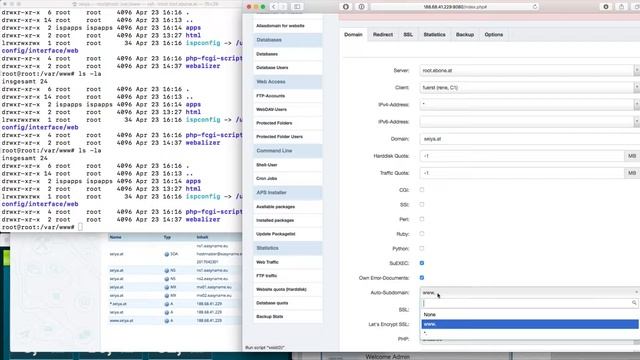Image resolution: width=640 pixels, height=360 pixels.
Task: Switch to the Domain tab
Action: 353,35
